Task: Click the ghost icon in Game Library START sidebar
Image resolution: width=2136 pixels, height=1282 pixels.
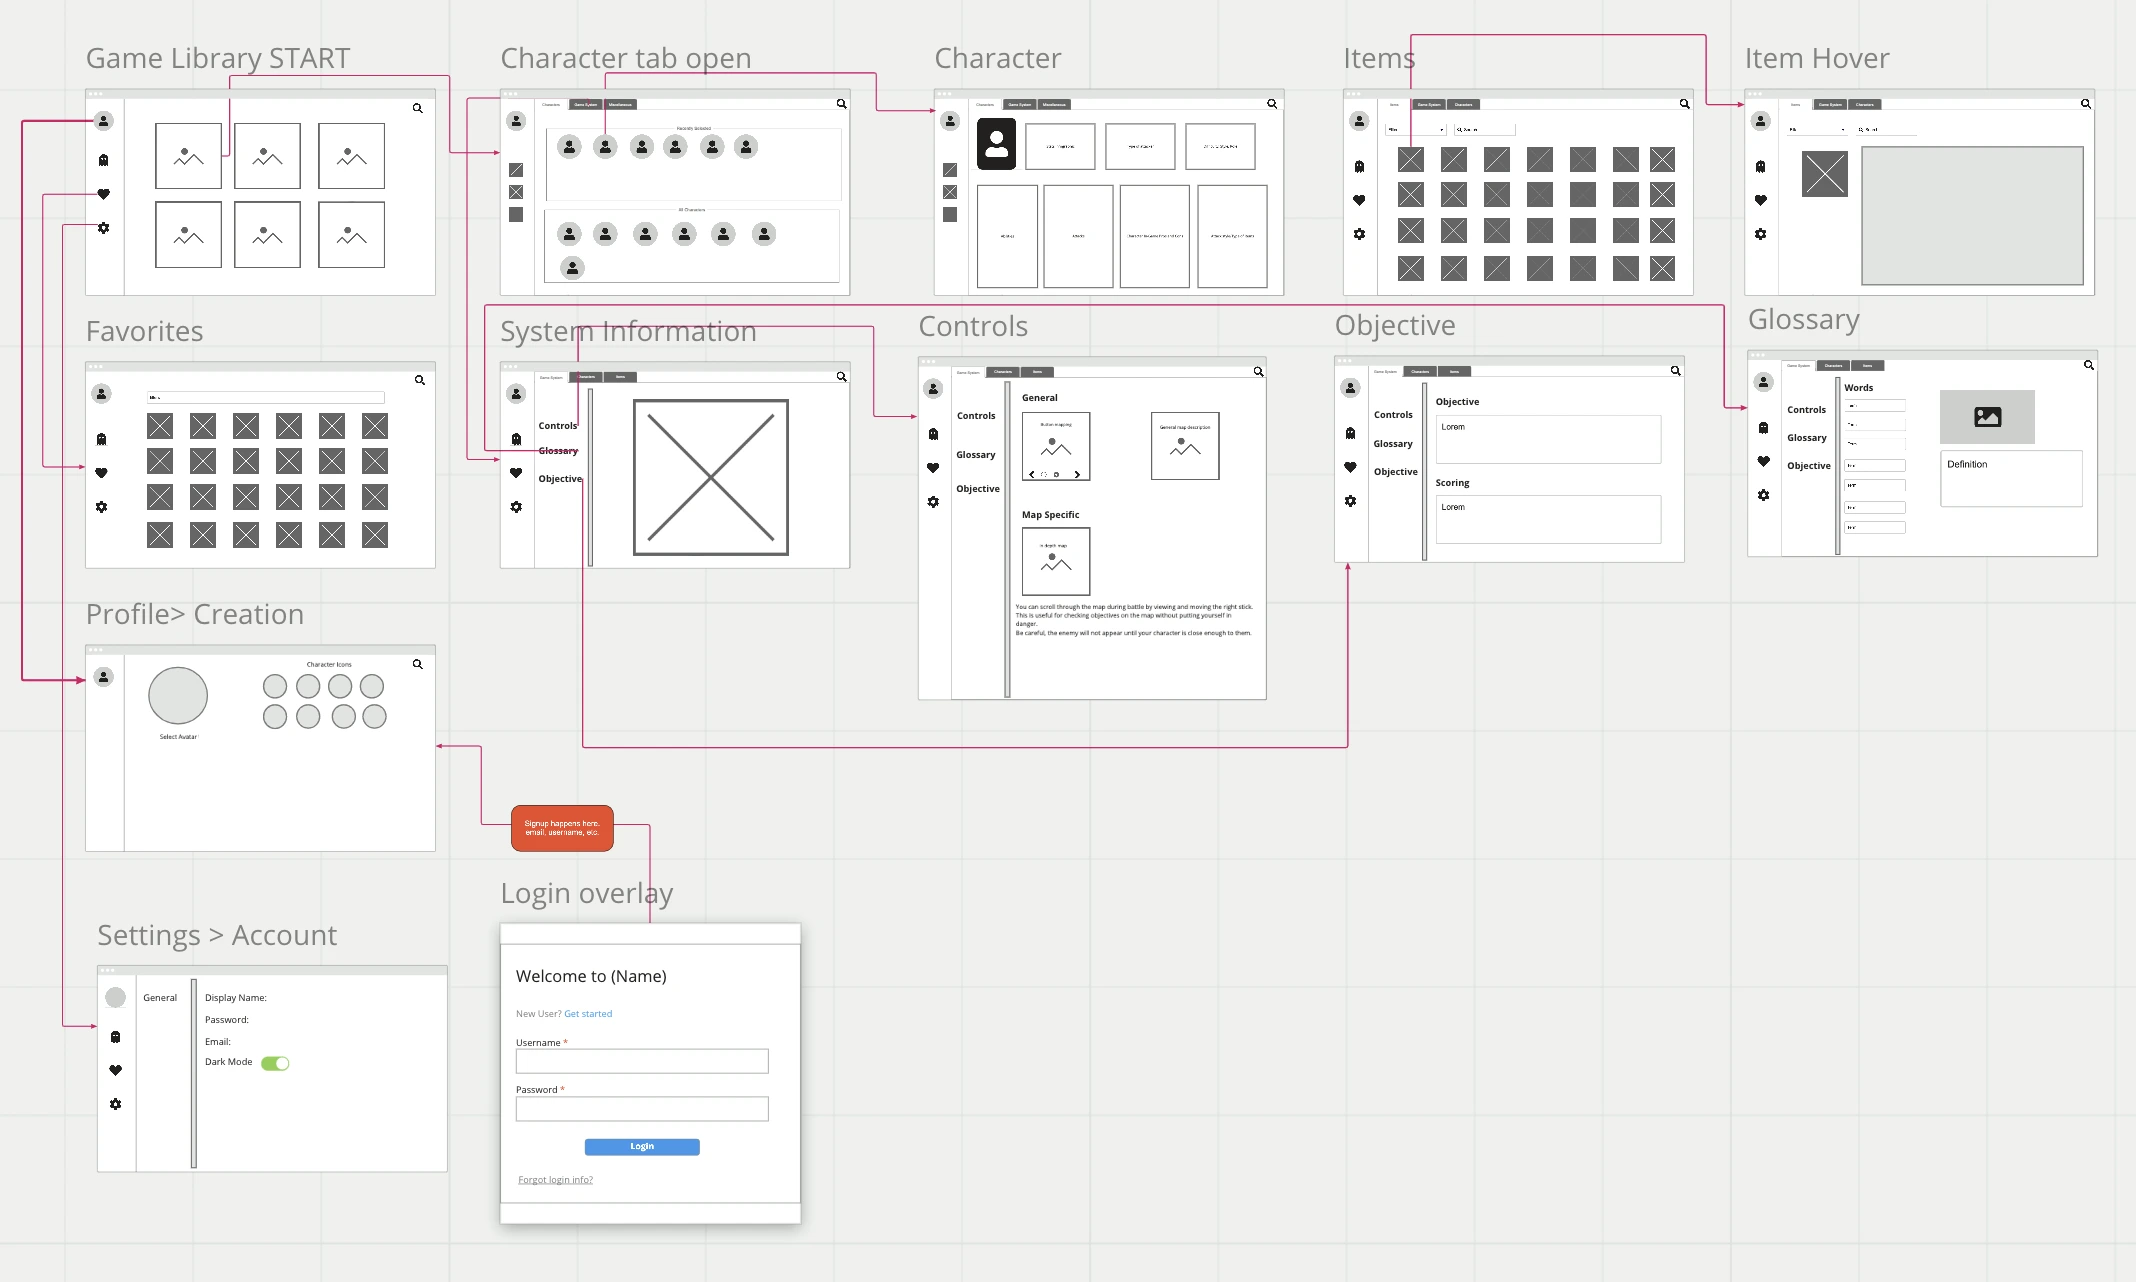Action: [x=103, y=160]
